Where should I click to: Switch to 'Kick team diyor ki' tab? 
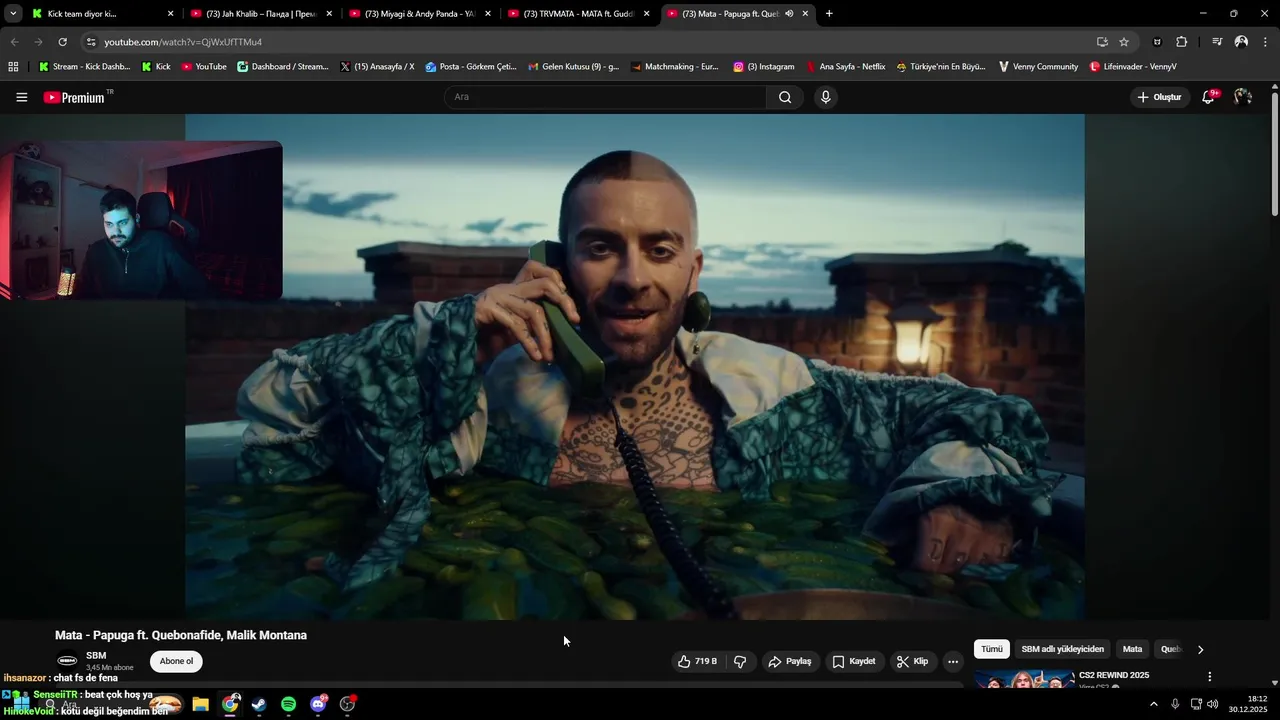coord(101,14)
